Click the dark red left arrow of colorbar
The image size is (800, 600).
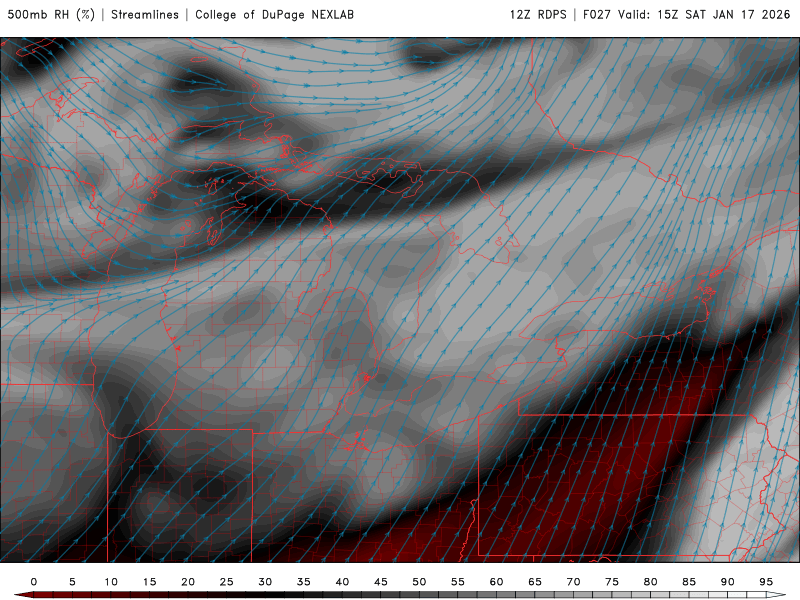pyautogui.click(x=23, y=595)
